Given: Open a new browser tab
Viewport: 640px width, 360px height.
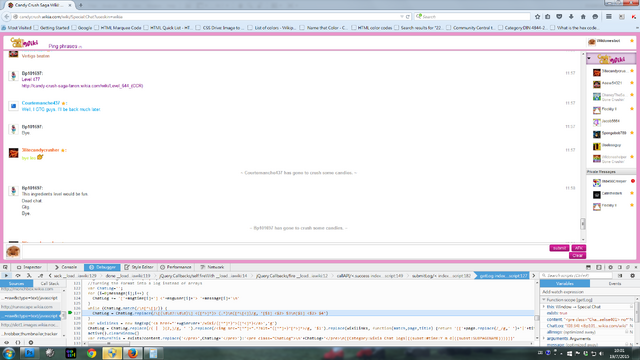Looking at the screenshot, I should 80,5.
